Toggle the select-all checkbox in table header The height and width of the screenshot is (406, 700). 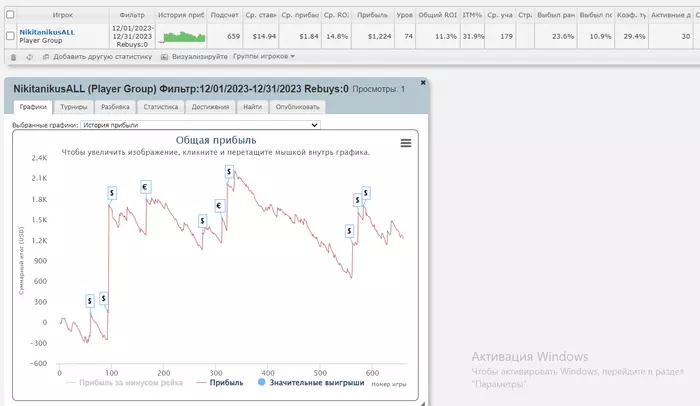(10, 15)
